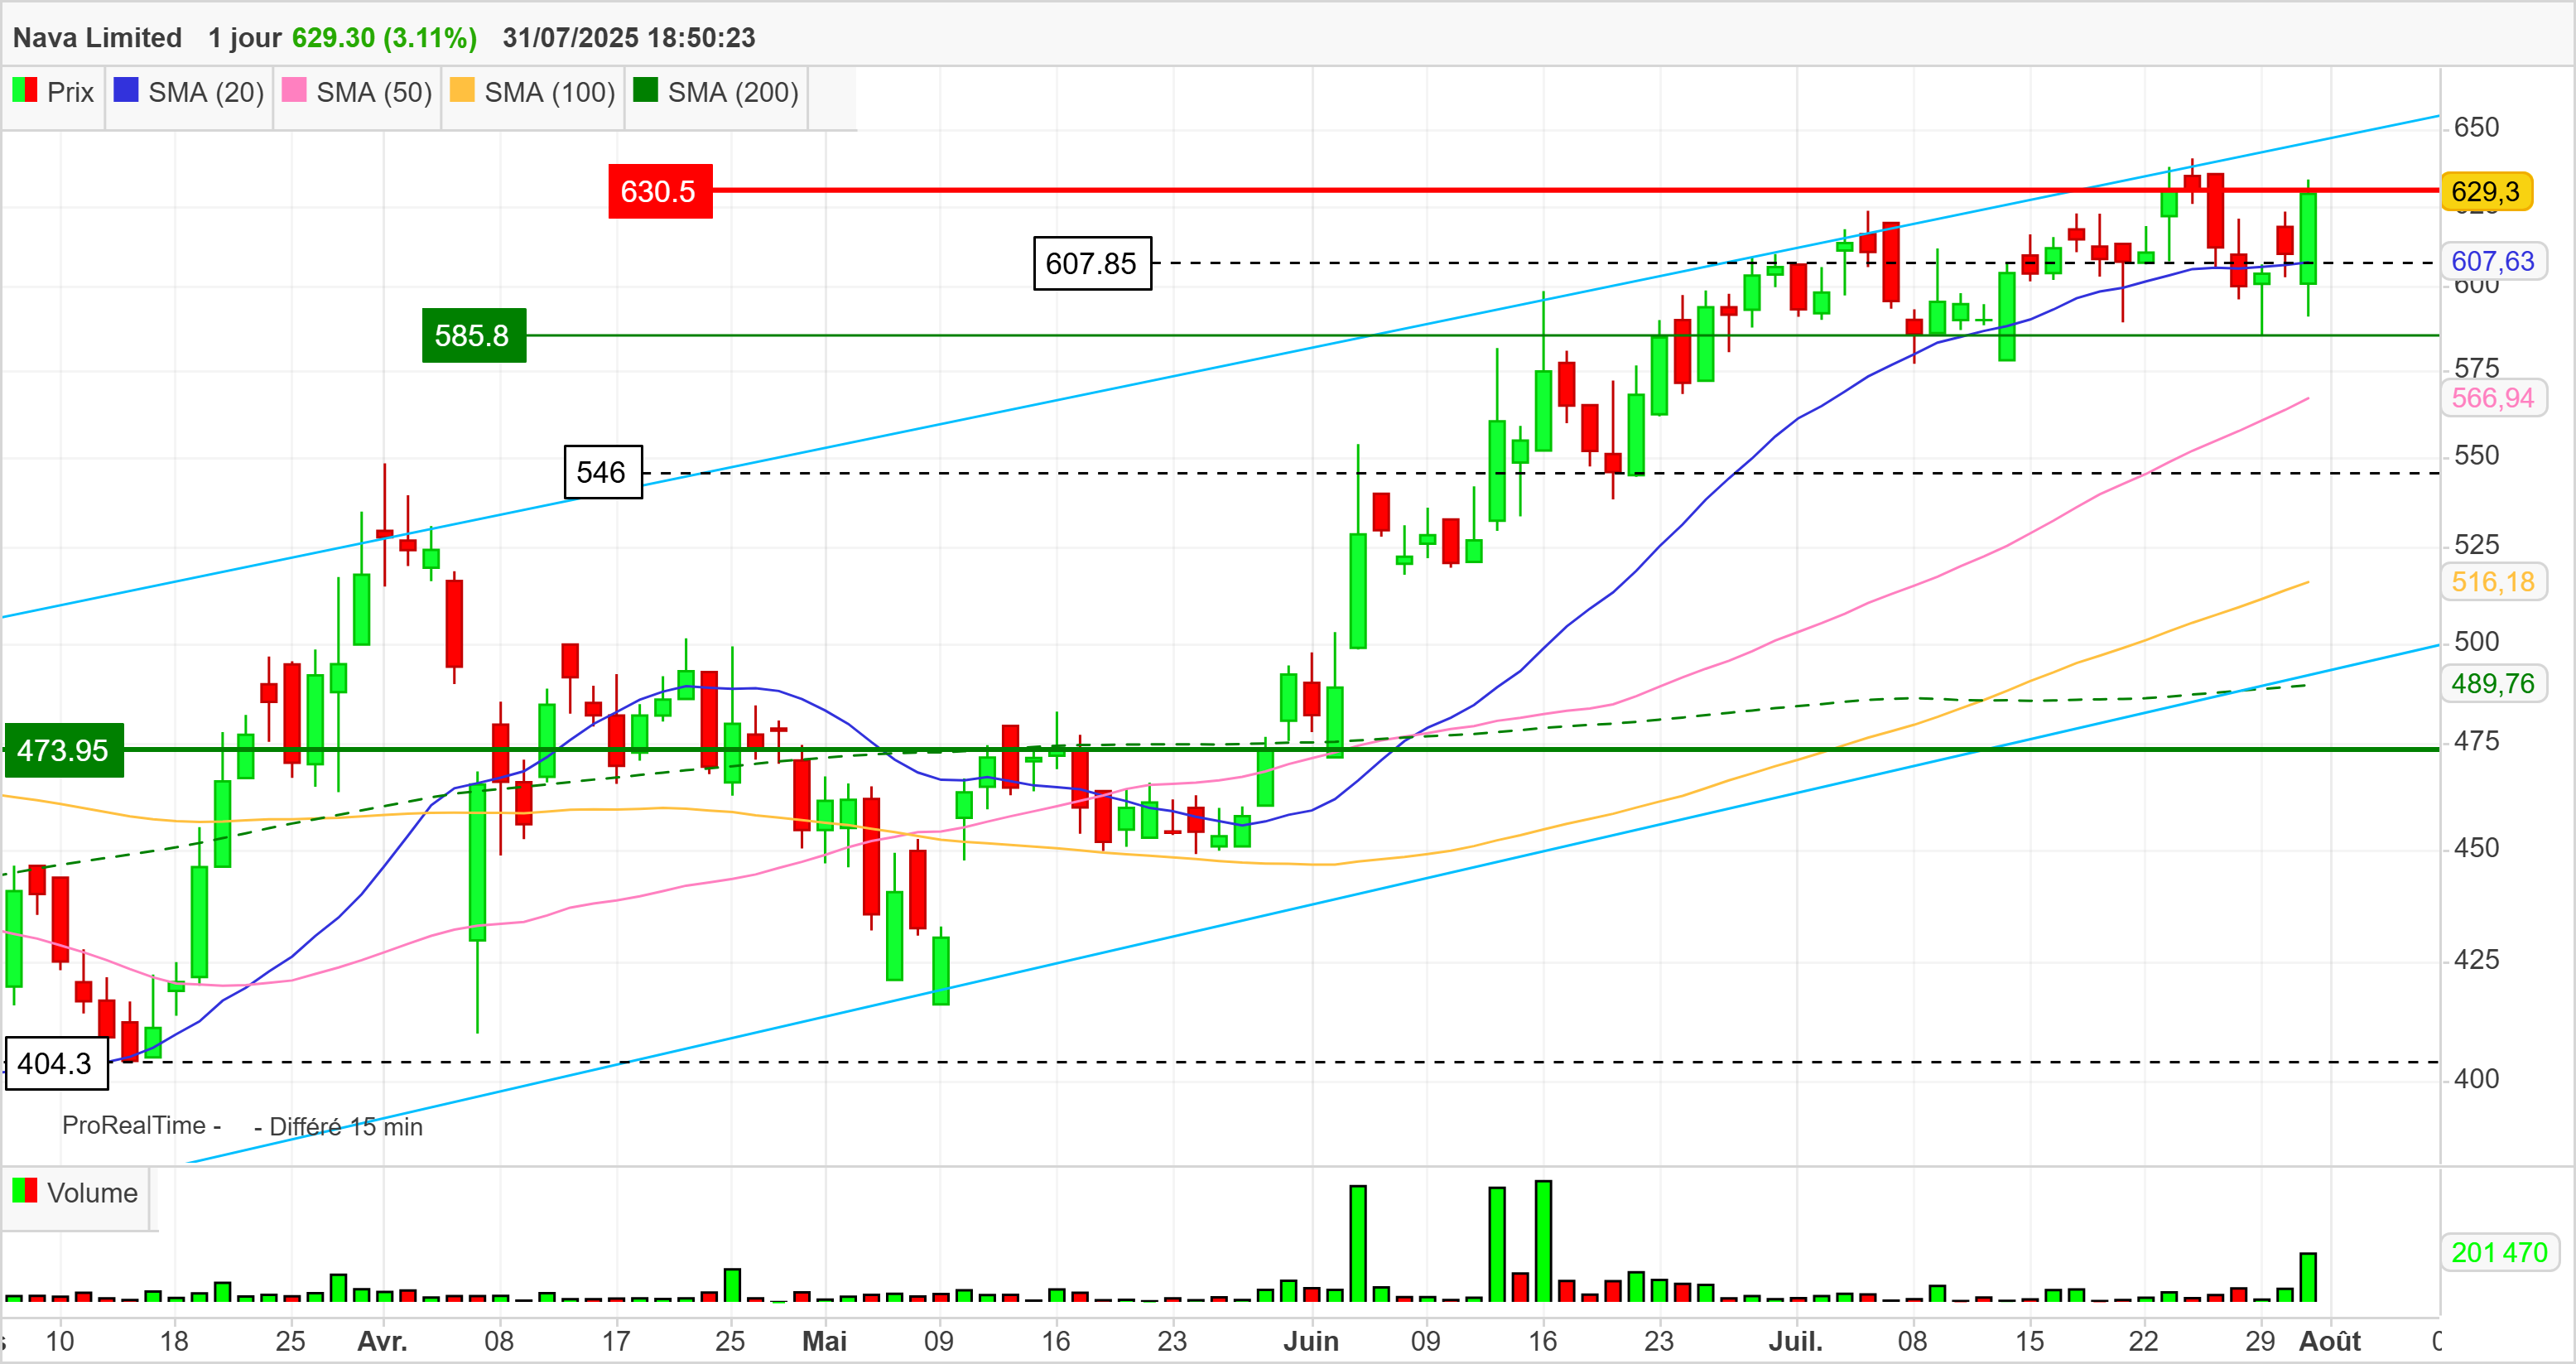Select the SMA (50) legend label
Screen dimensions: 2576x1364
pyautogui.click(x=374, y=92)
